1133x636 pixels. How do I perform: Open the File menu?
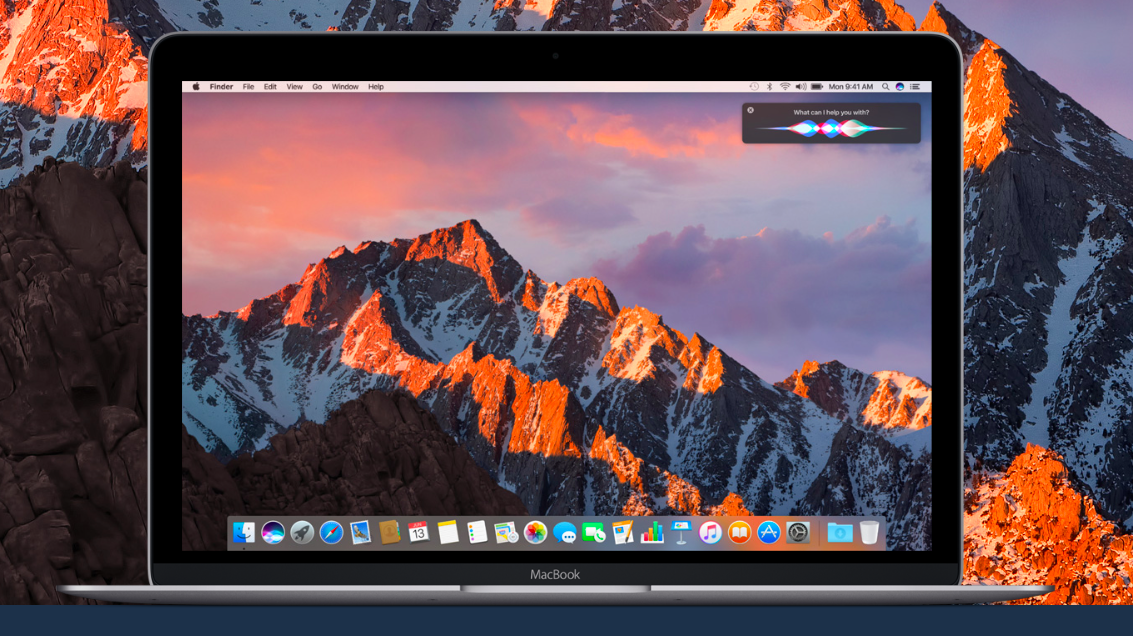point(249,87)
